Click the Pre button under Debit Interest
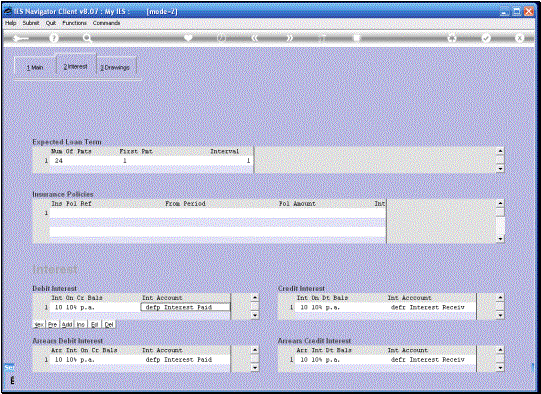The height and width of the screenshot is (394, 541). pyautogui.click(x=52, y=324)
